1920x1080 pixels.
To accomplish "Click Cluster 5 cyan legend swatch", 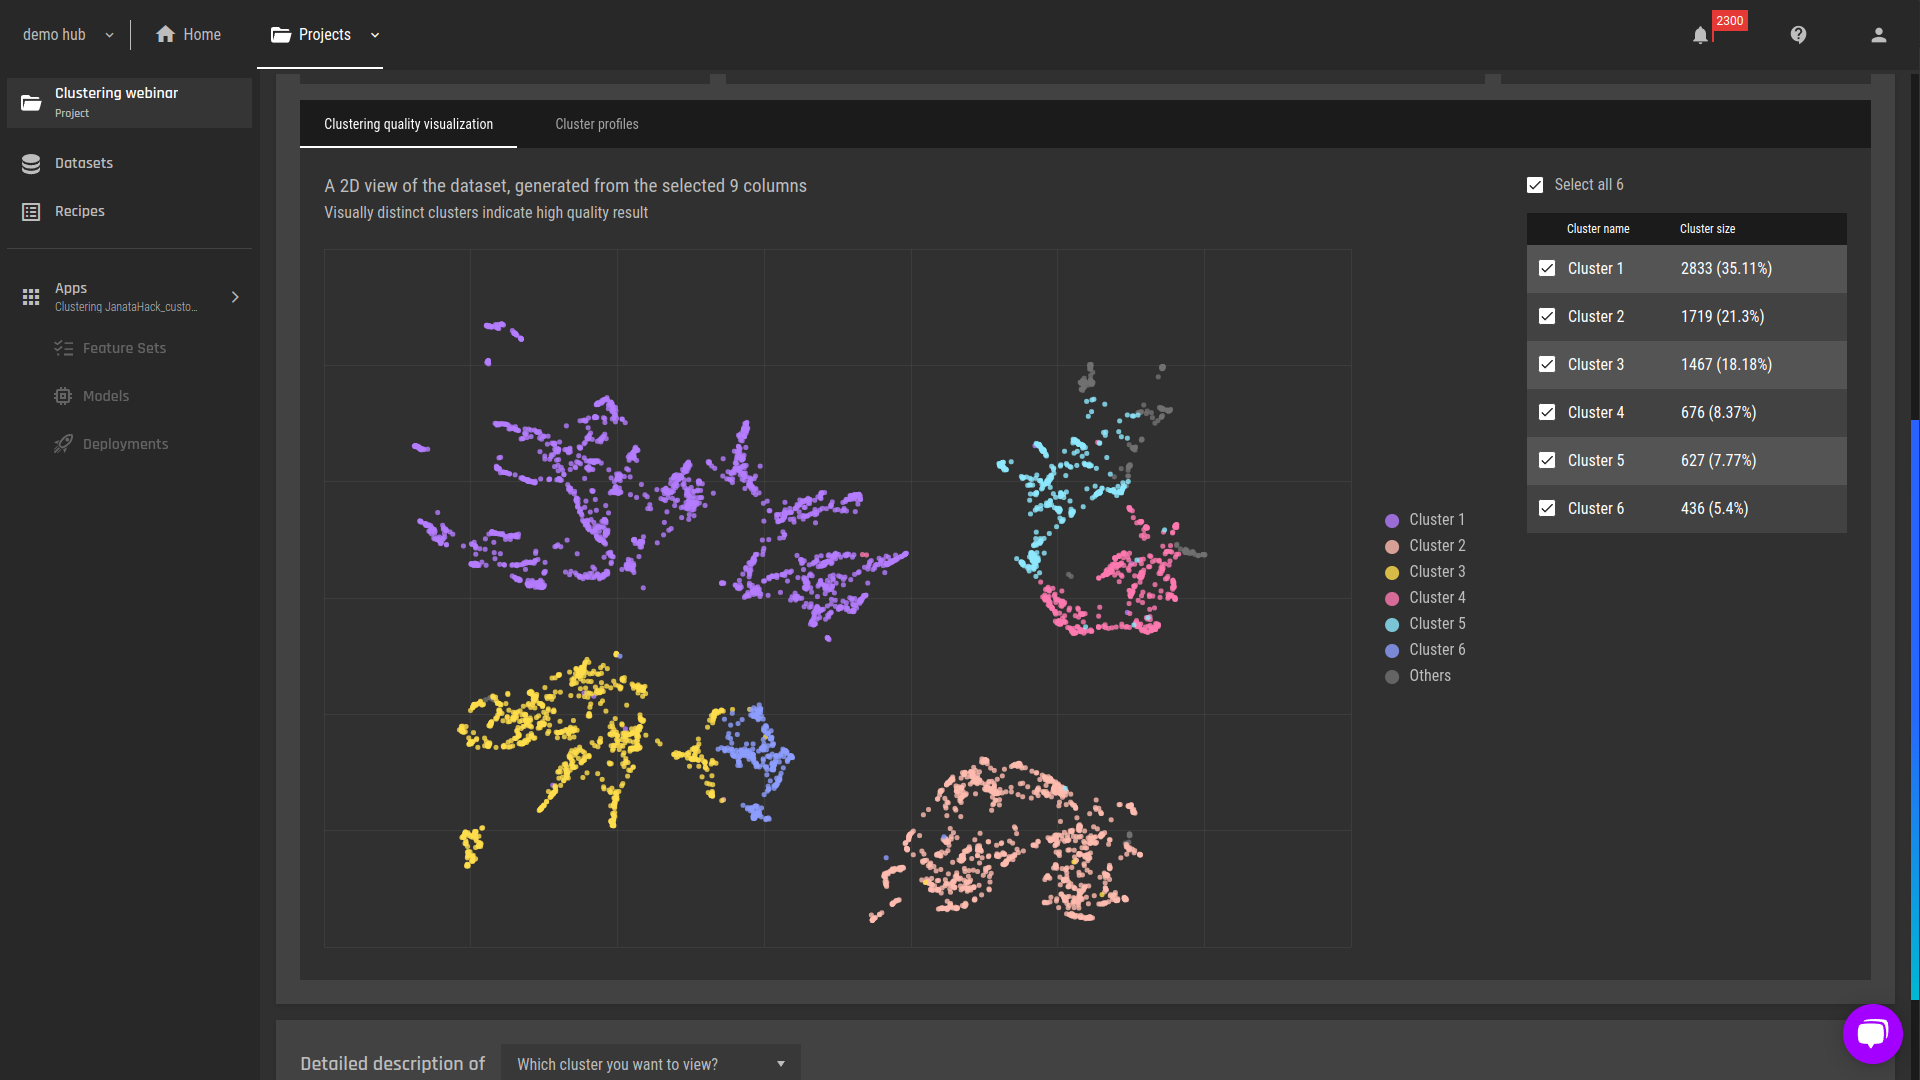I will [1392, 625].
